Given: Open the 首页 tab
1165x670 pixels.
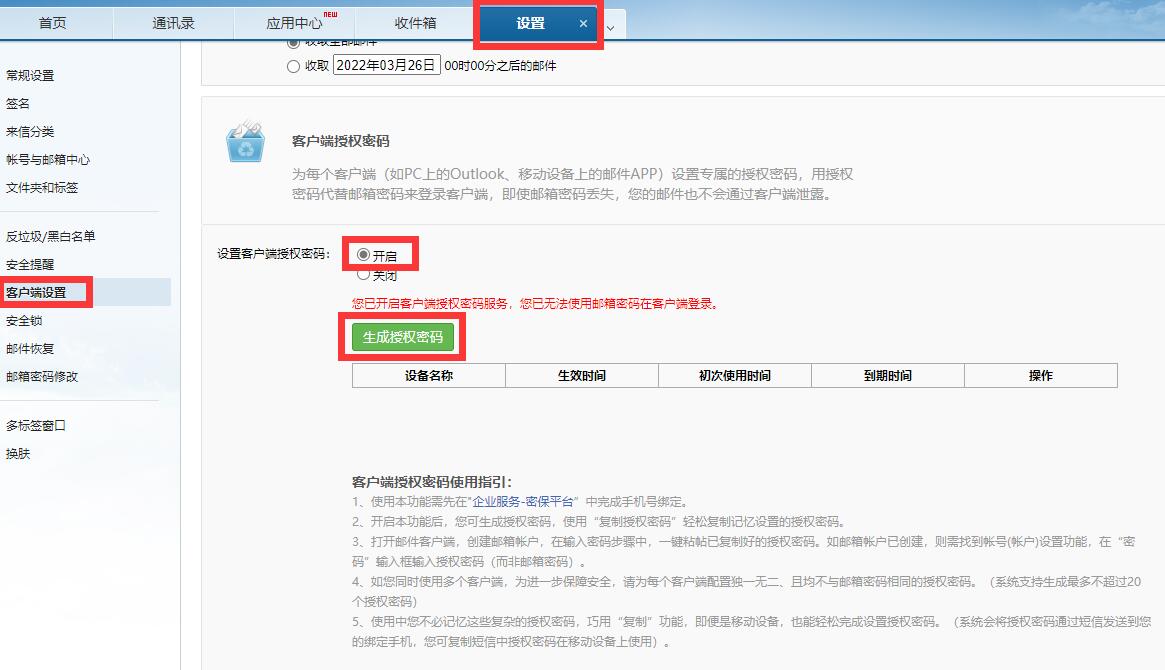Looking at the screenshot, I should (x=53, y=23).
